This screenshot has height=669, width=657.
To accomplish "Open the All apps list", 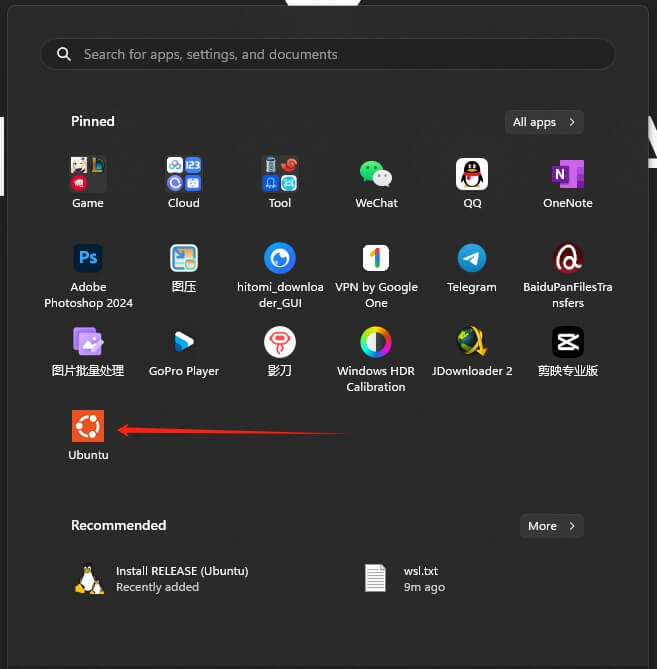I will pos(544,122).
